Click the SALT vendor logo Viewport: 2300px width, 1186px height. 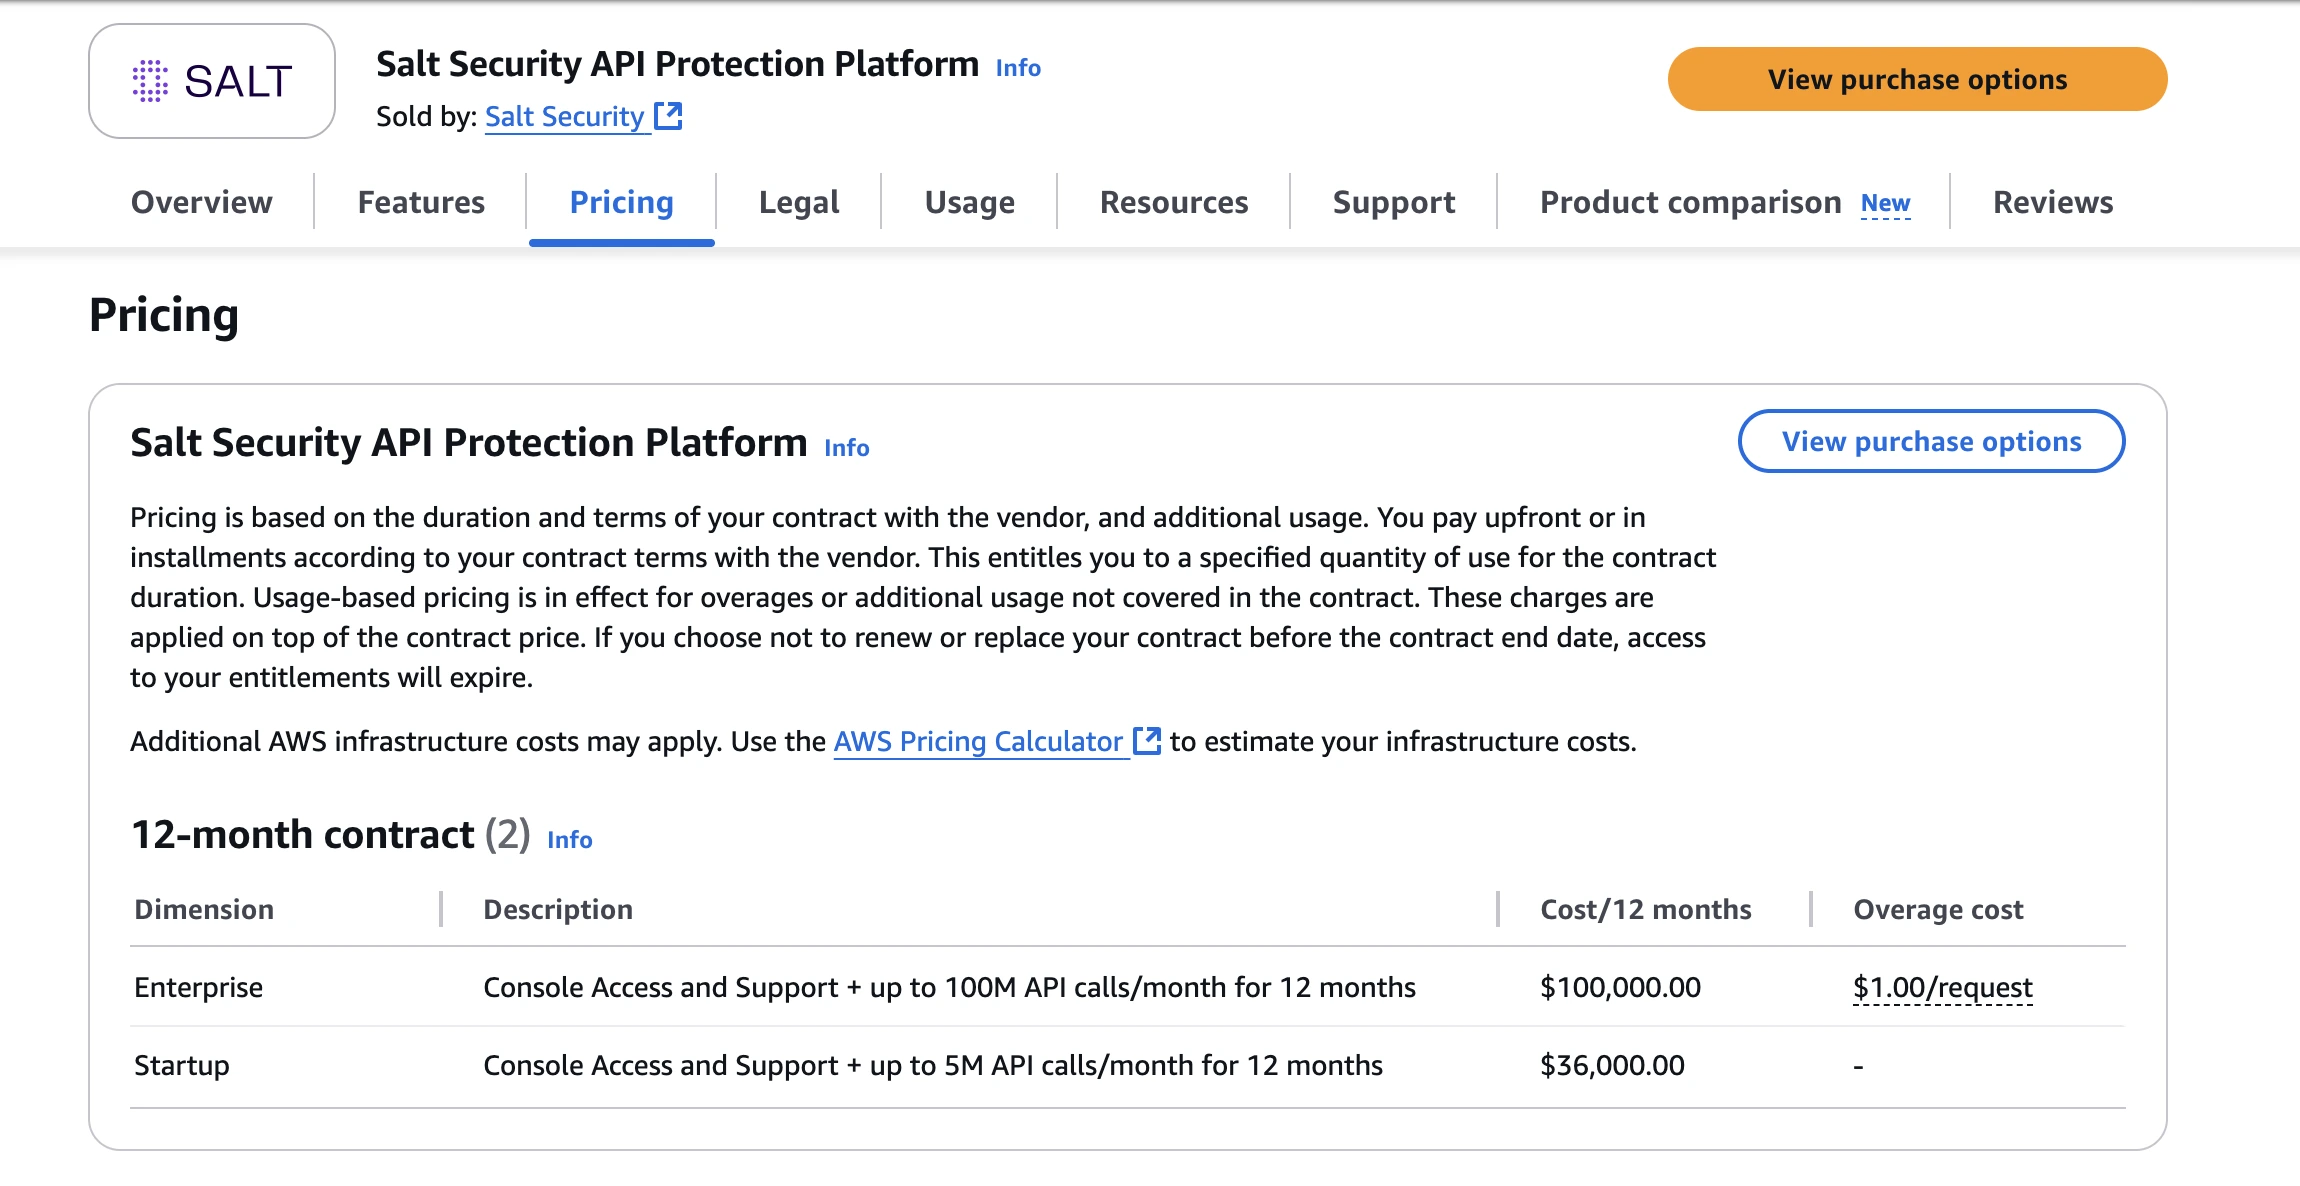(210, 80)
